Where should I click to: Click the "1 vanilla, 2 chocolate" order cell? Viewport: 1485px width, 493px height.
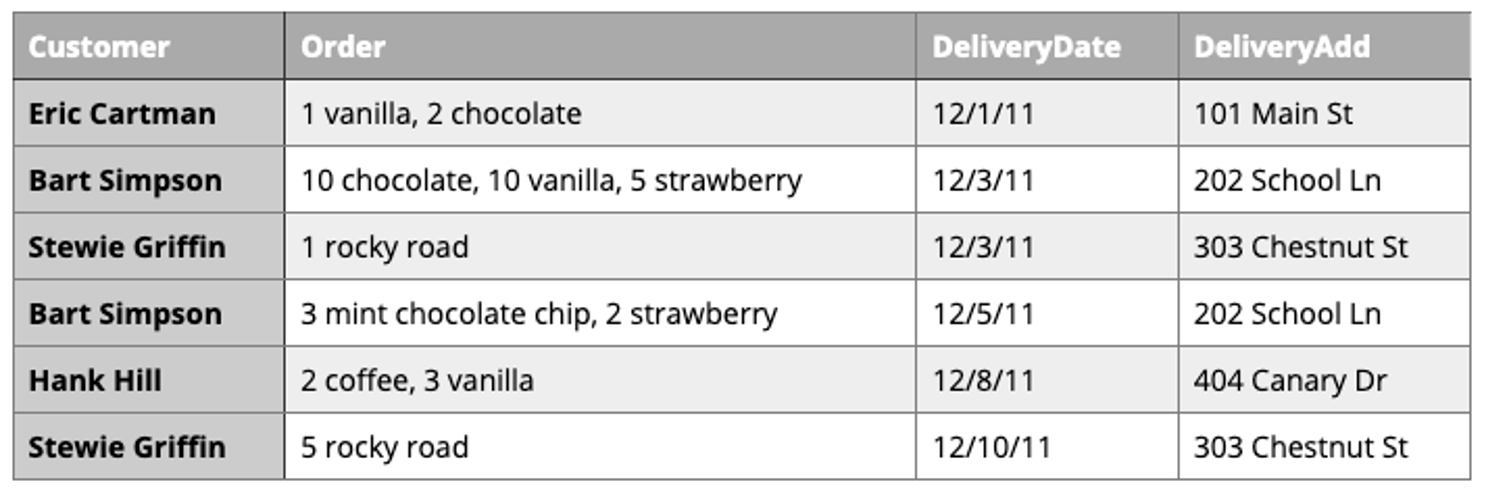tap(441, 114)
